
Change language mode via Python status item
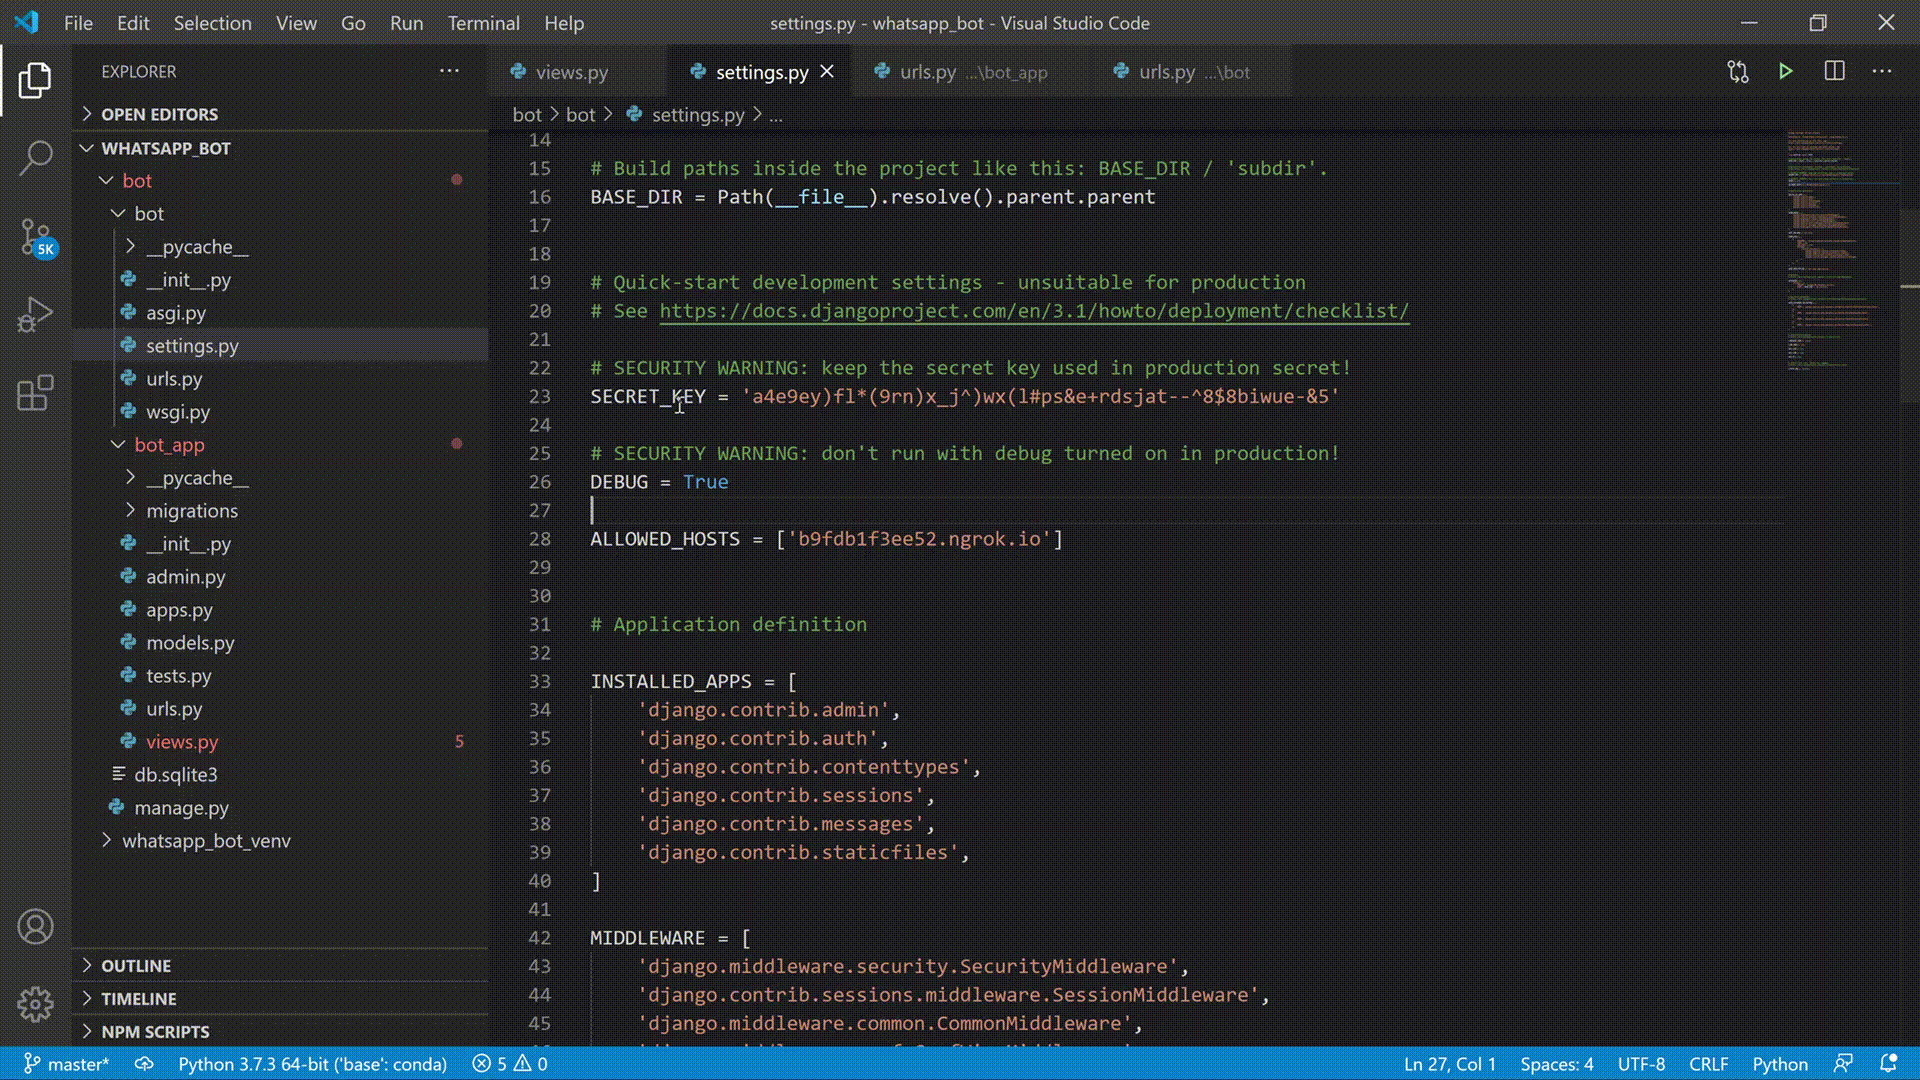tap(1780, 1064)
